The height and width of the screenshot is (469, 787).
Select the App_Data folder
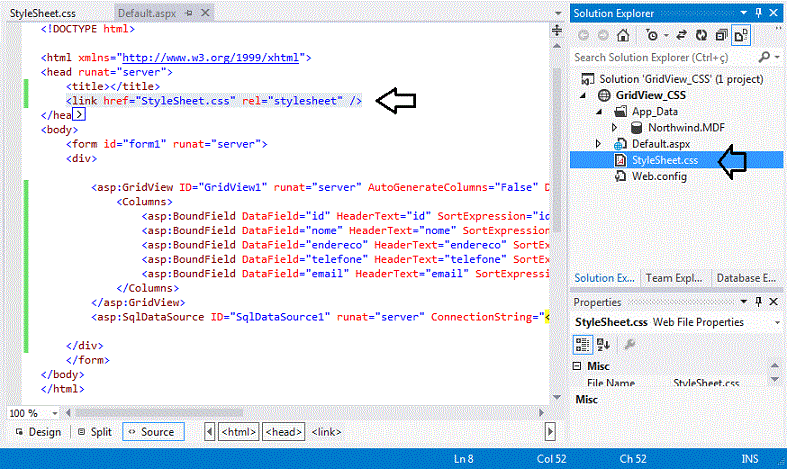[x=654, y=111]
